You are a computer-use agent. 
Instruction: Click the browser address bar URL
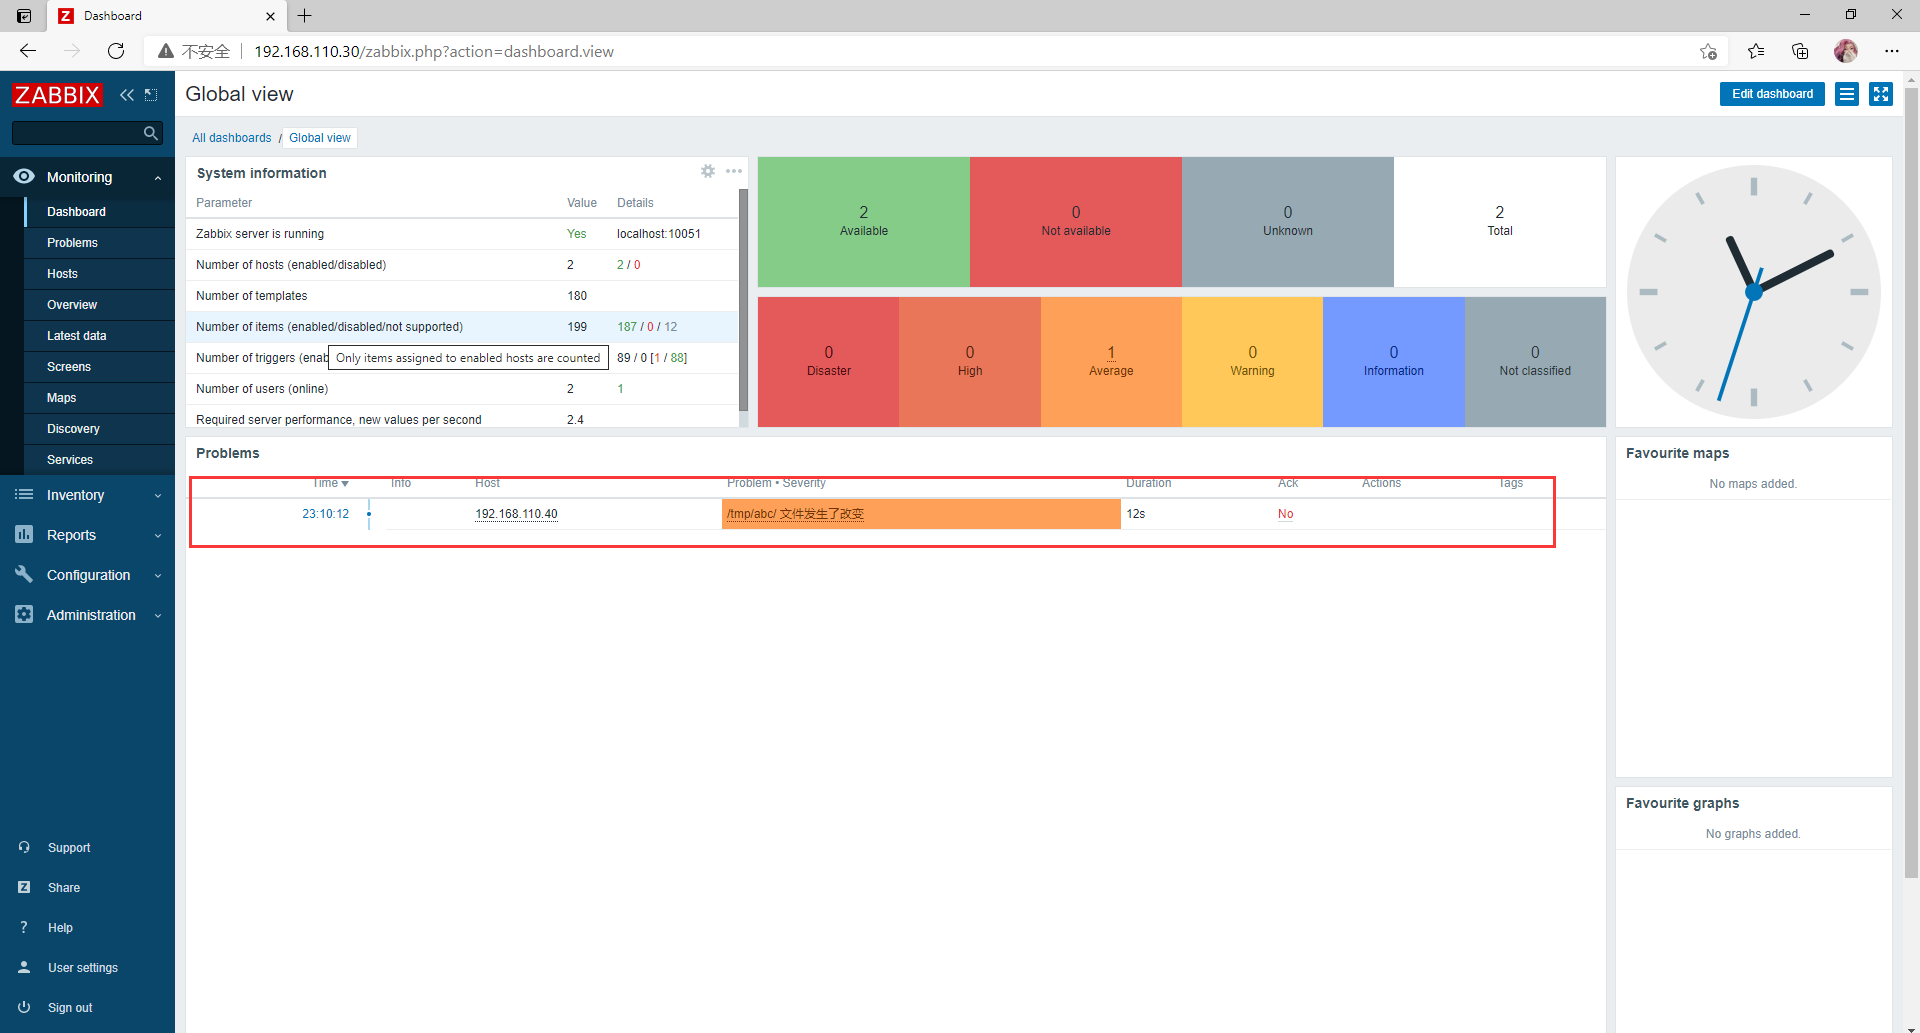click(x=434, y=51)
